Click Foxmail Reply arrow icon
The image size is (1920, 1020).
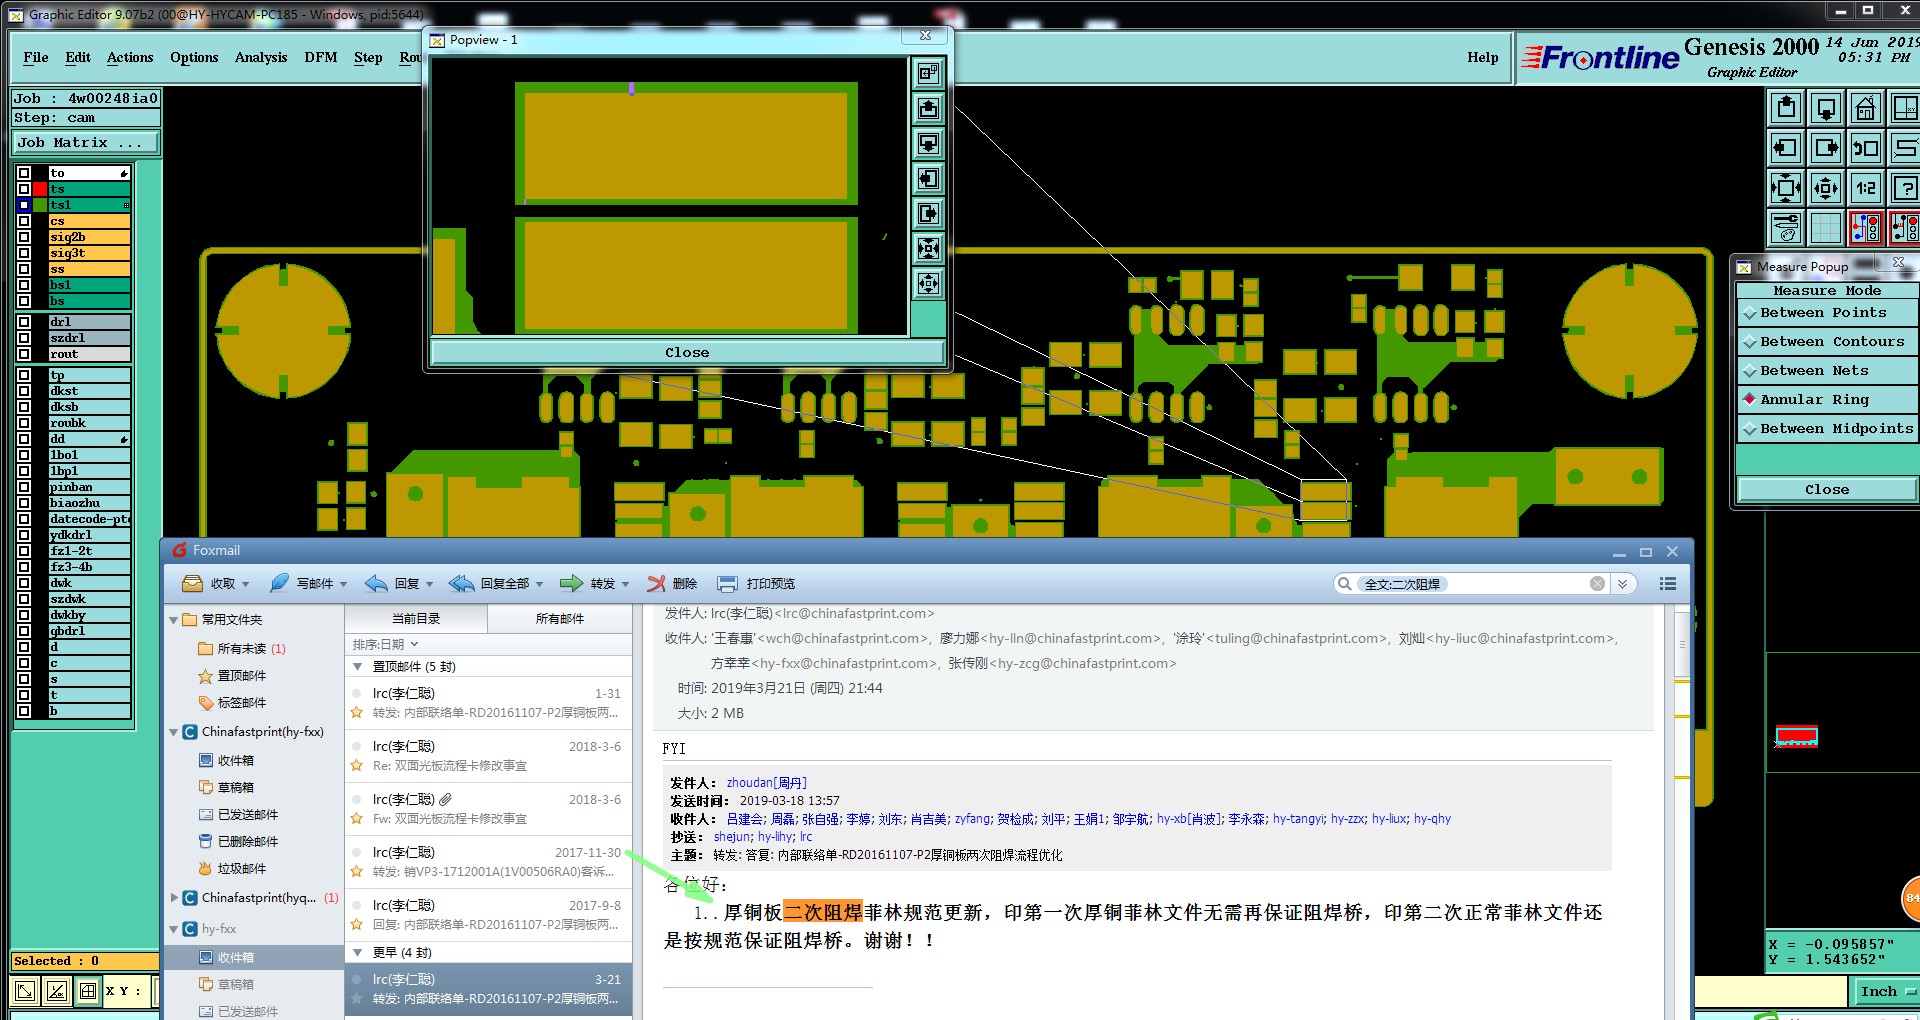[x=376, y=584]
